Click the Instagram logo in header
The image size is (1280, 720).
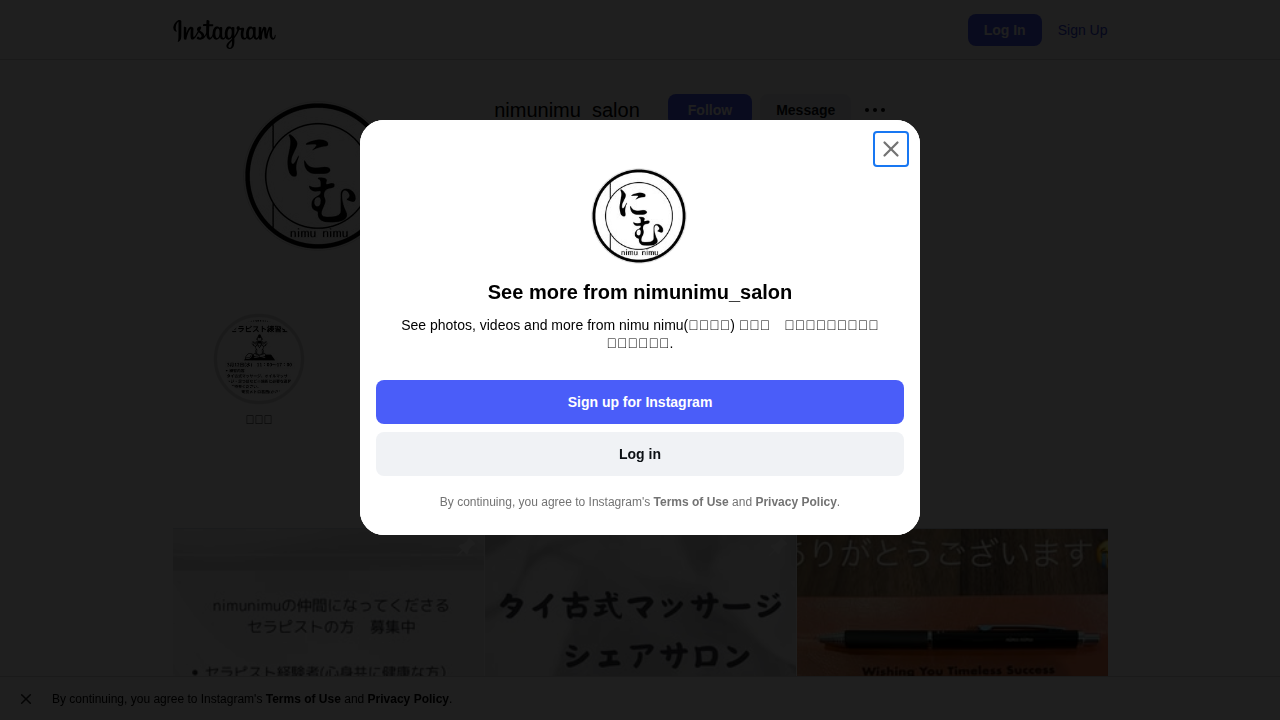tap(224, 32)
